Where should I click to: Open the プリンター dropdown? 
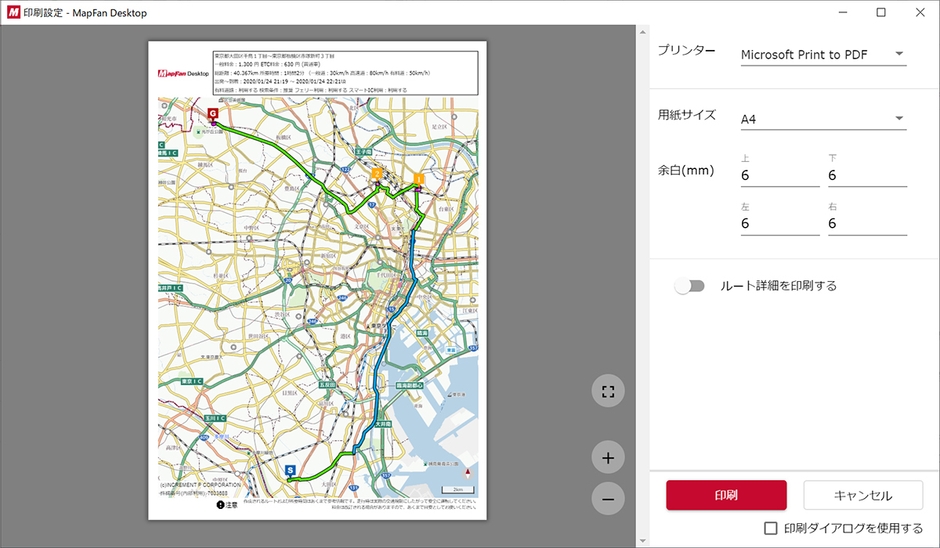(x=822, y=54)
